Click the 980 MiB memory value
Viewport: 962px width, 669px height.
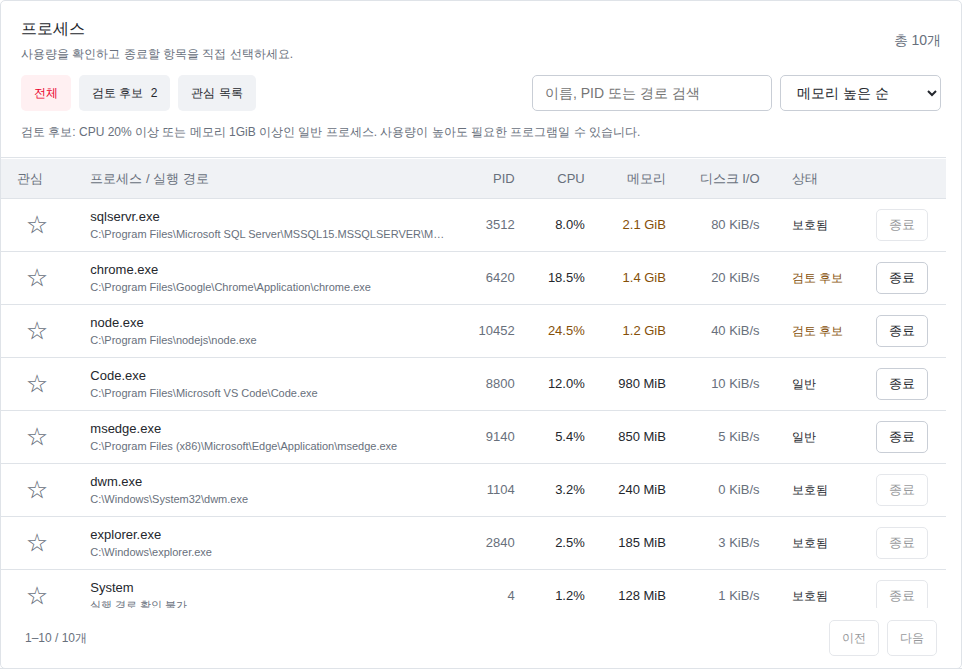(x=642, y=384)
